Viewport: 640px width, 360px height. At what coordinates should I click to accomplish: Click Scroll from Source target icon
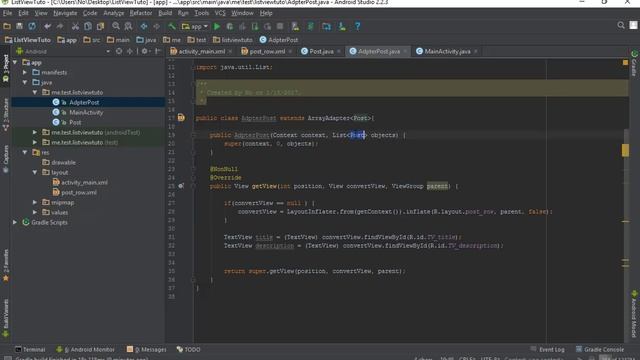tap(119, 51)
